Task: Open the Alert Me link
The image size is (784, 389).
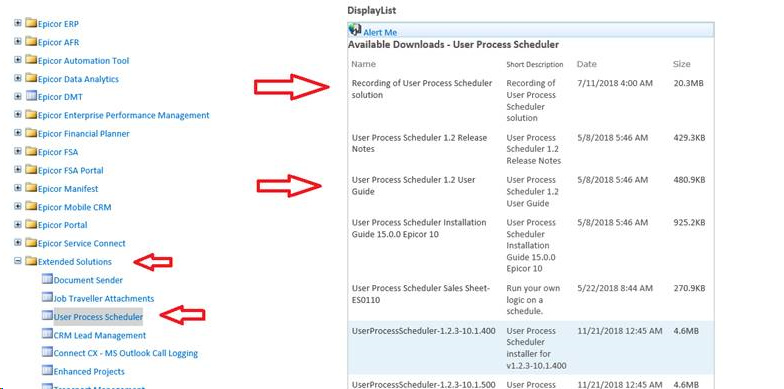Action: pyautogui.click(x=380, y=32)
